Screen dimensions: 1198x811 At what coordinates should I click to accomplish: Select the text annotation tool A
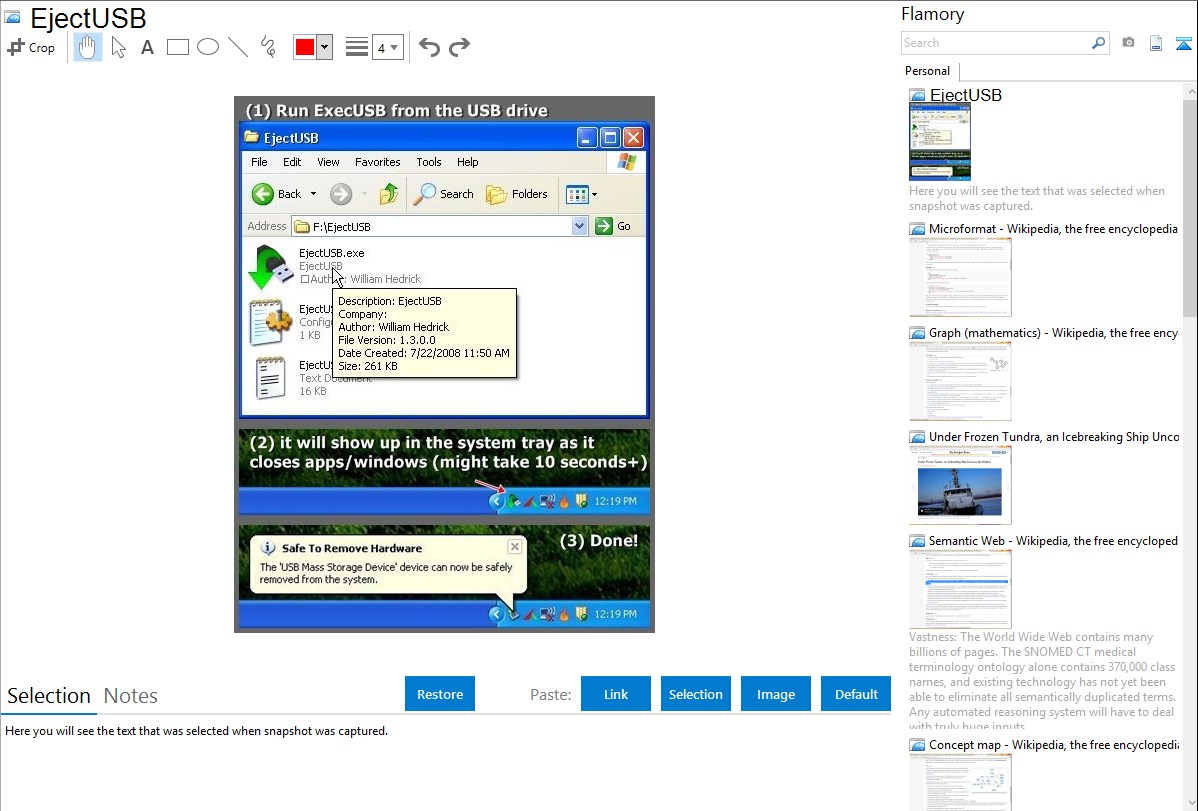147,47
